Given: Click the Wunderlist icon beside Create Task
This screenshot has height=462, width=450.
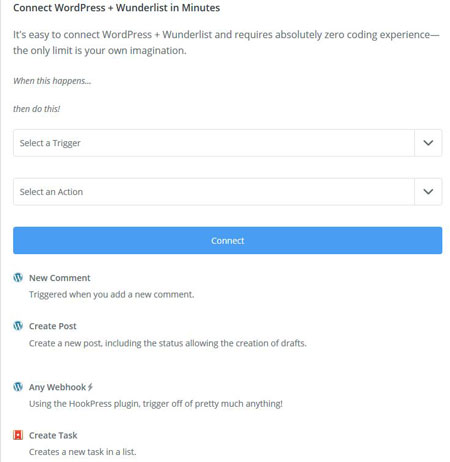Looking at the screenshot, I should coord(18,435).
